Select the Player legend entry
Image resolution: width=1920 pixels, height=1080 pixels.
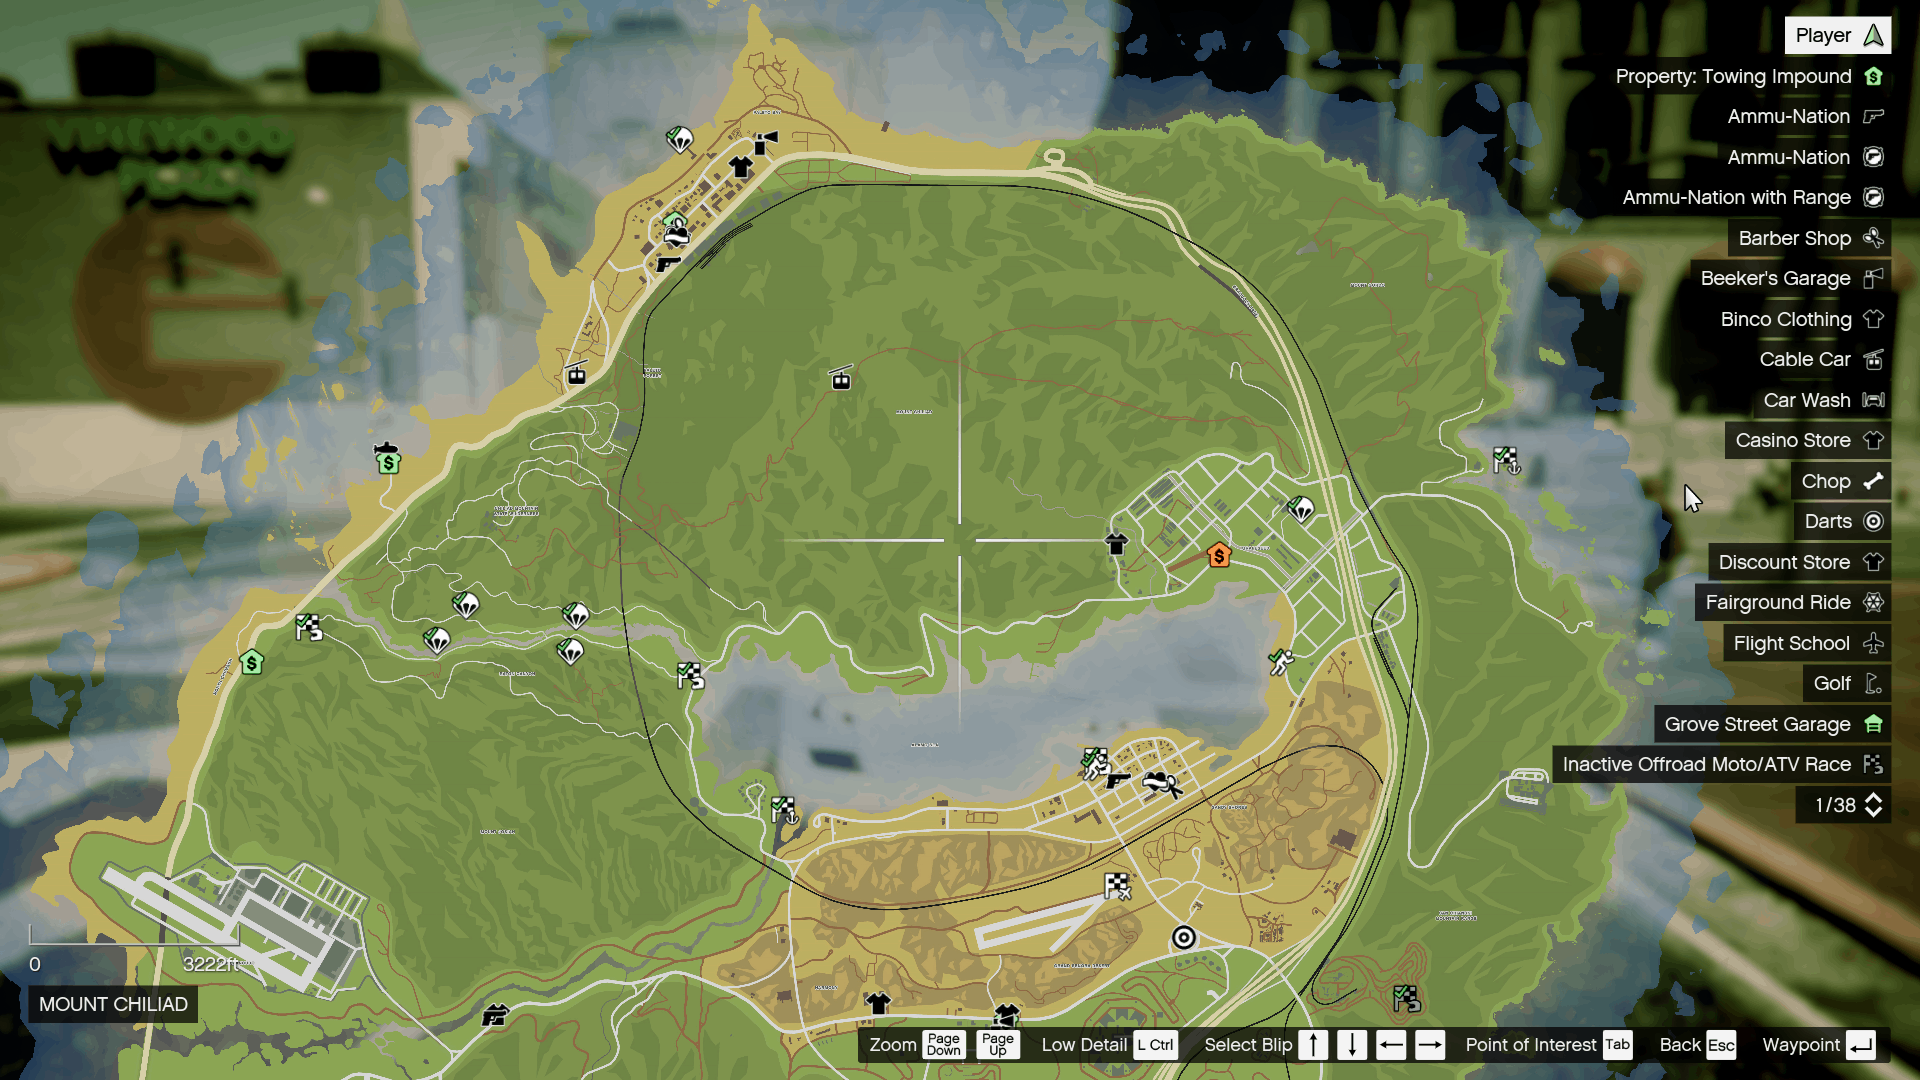pyautogui.click(x=1837, y=35)
